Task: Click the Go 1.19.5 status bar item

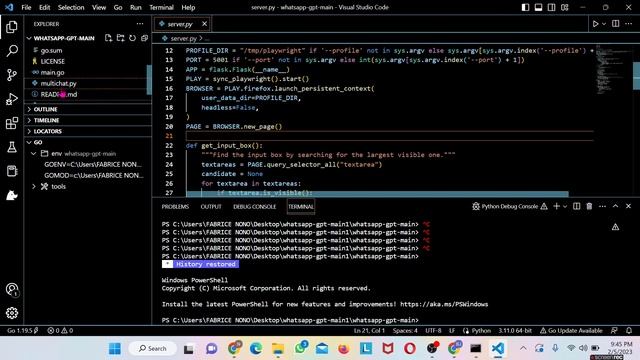Action: pos(22,331)
